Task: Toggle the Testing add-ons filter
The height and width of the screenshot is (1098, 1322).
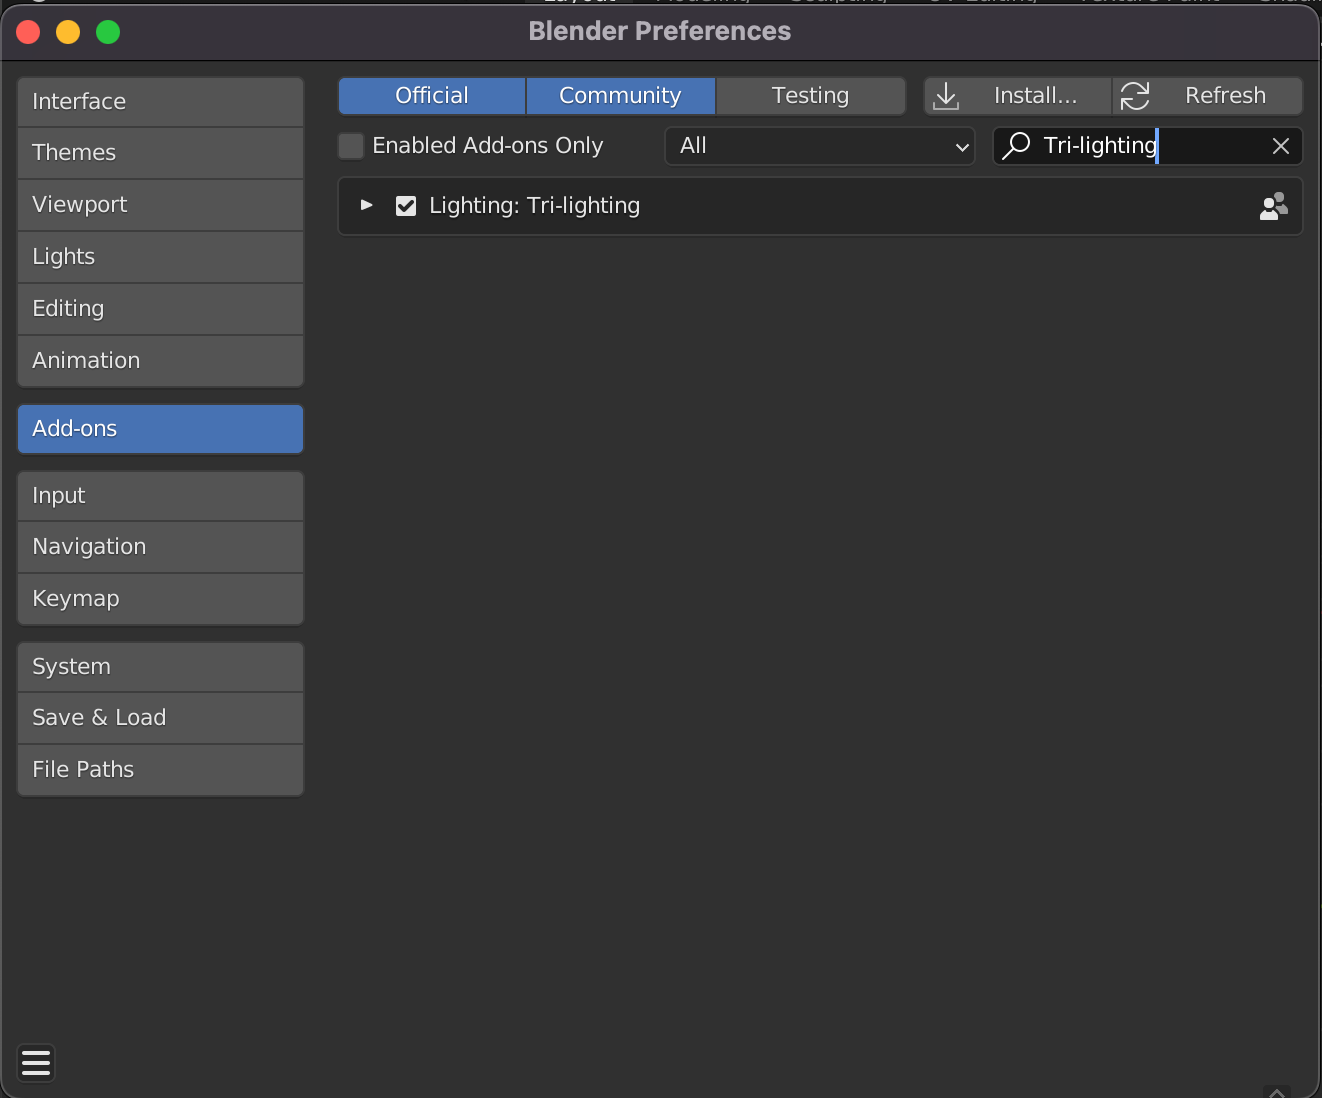Action: coord(811,96)
